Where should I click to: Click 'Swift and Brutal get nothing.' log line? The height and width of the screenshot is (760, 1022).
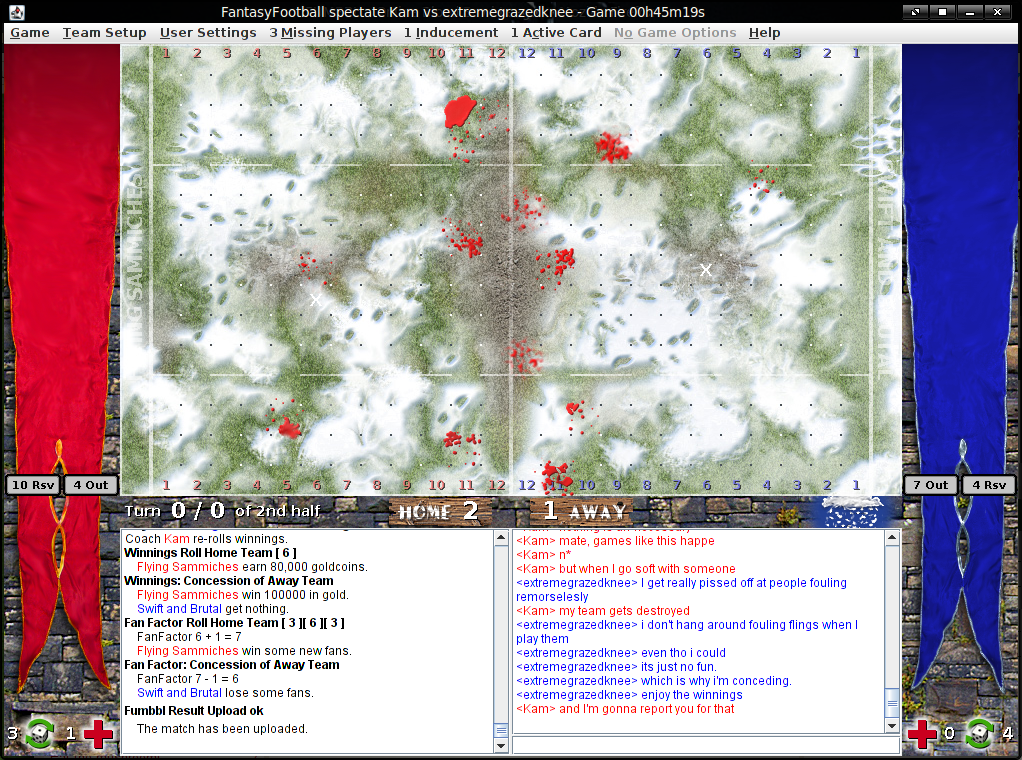(212, 608)
